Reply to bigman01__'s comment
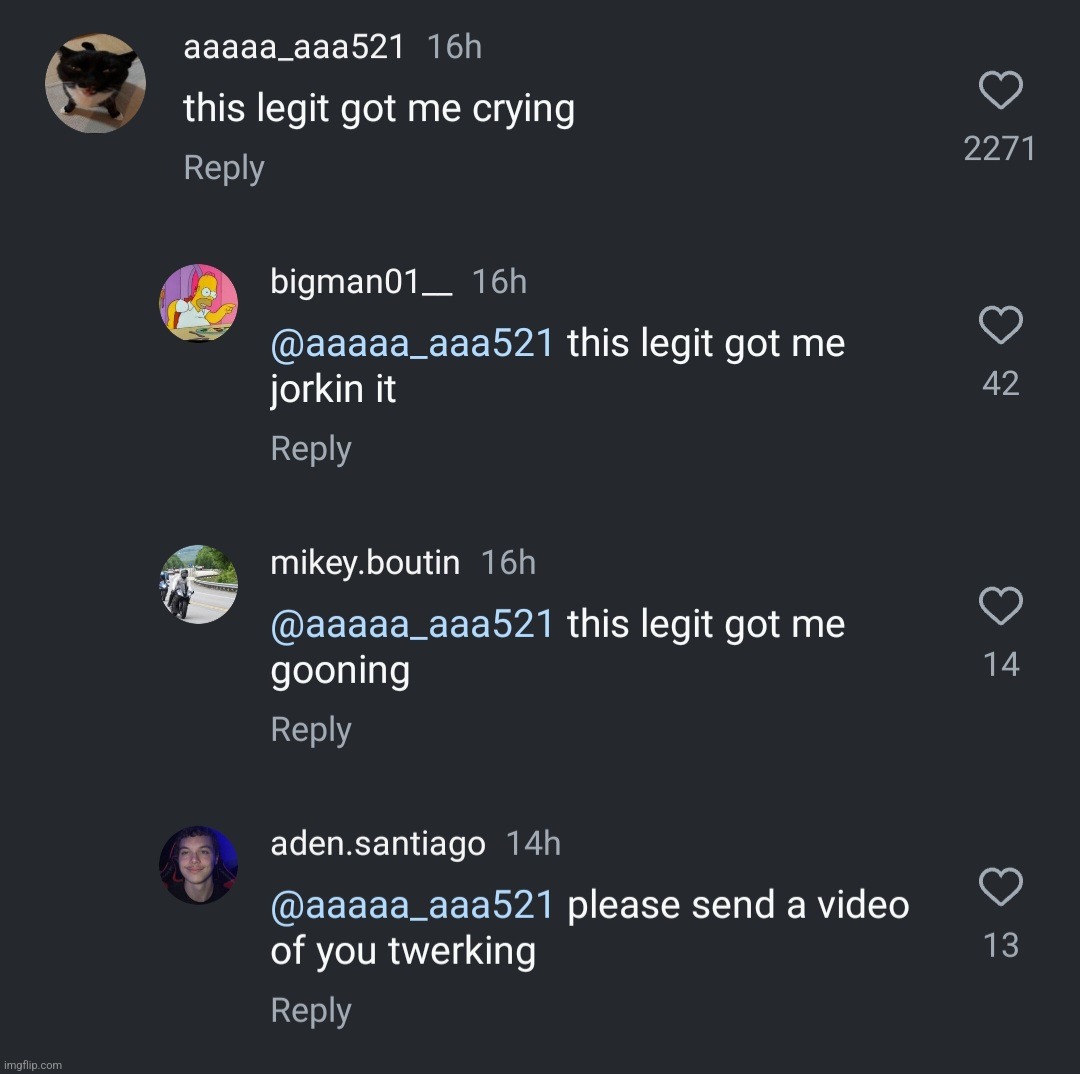 click(311, 449)
